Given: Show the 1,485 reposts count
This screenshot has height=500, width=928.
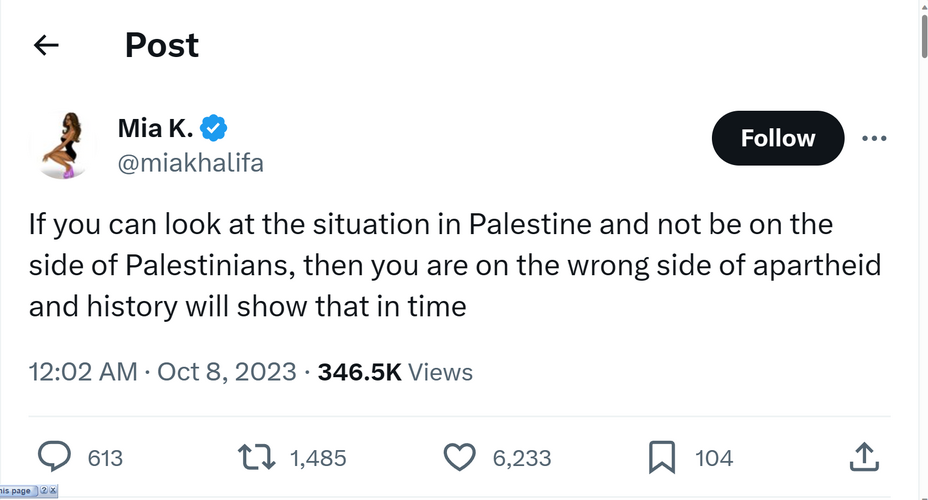Looking at the screenshot, I should [318, 458].
